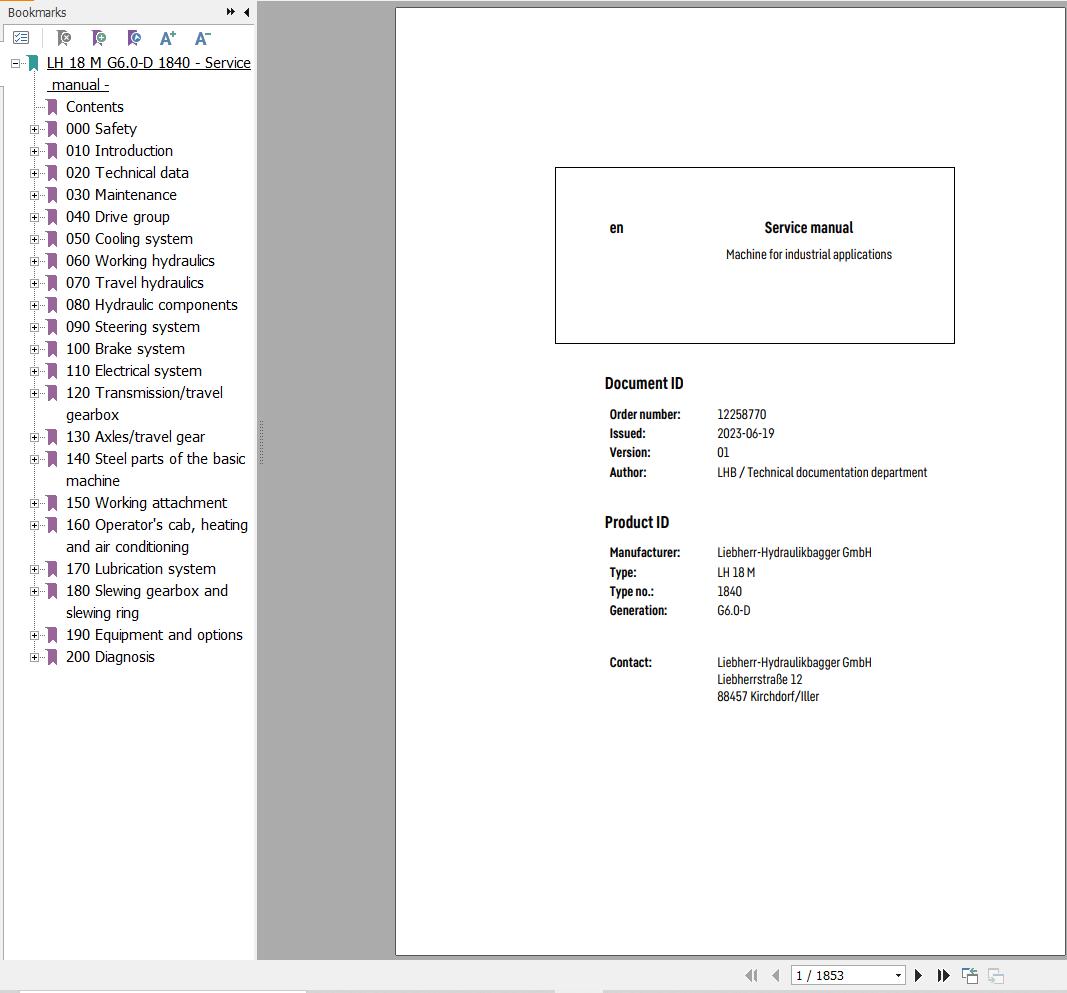The image size is (1067, 993).
Task: Select 090 Steering system bookmark
Action: pyautogui.click(x=133, y=327)
